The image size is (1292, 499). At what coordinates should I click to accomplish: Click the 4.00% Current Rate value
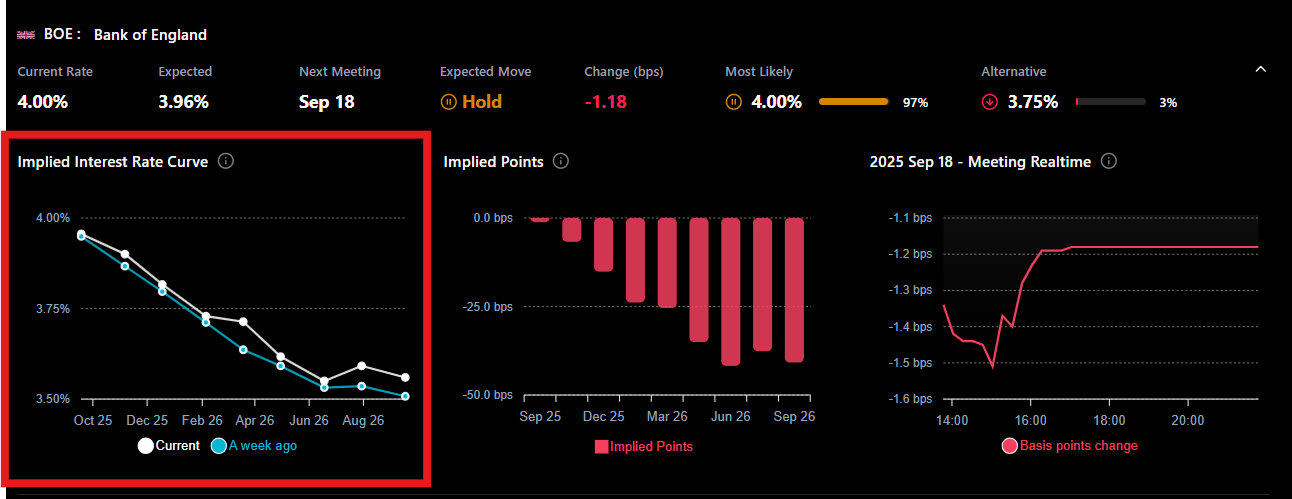tap(43, 102)
